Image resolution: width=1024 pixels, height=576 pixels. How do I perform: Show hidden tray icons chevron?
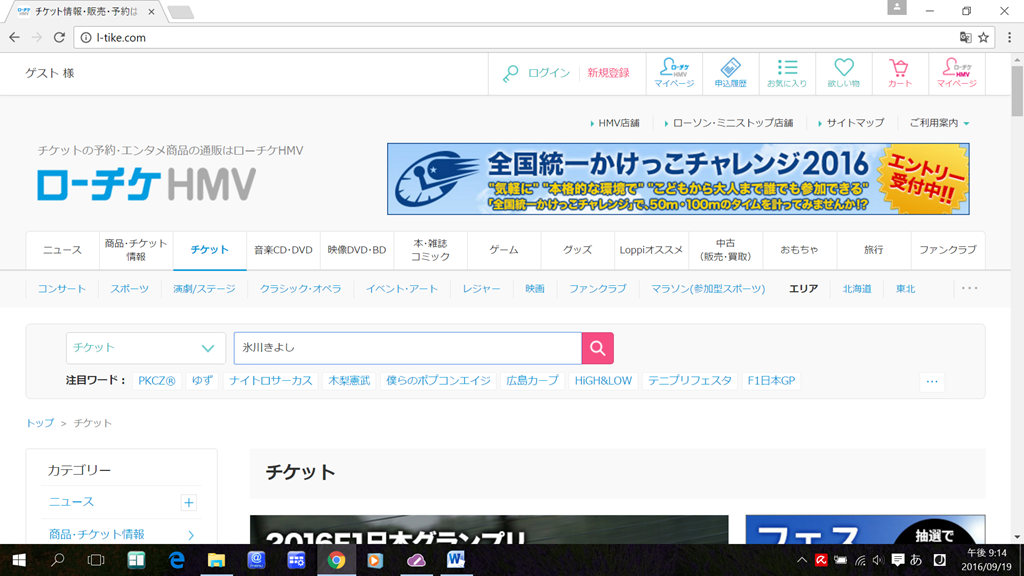[802, 560]
